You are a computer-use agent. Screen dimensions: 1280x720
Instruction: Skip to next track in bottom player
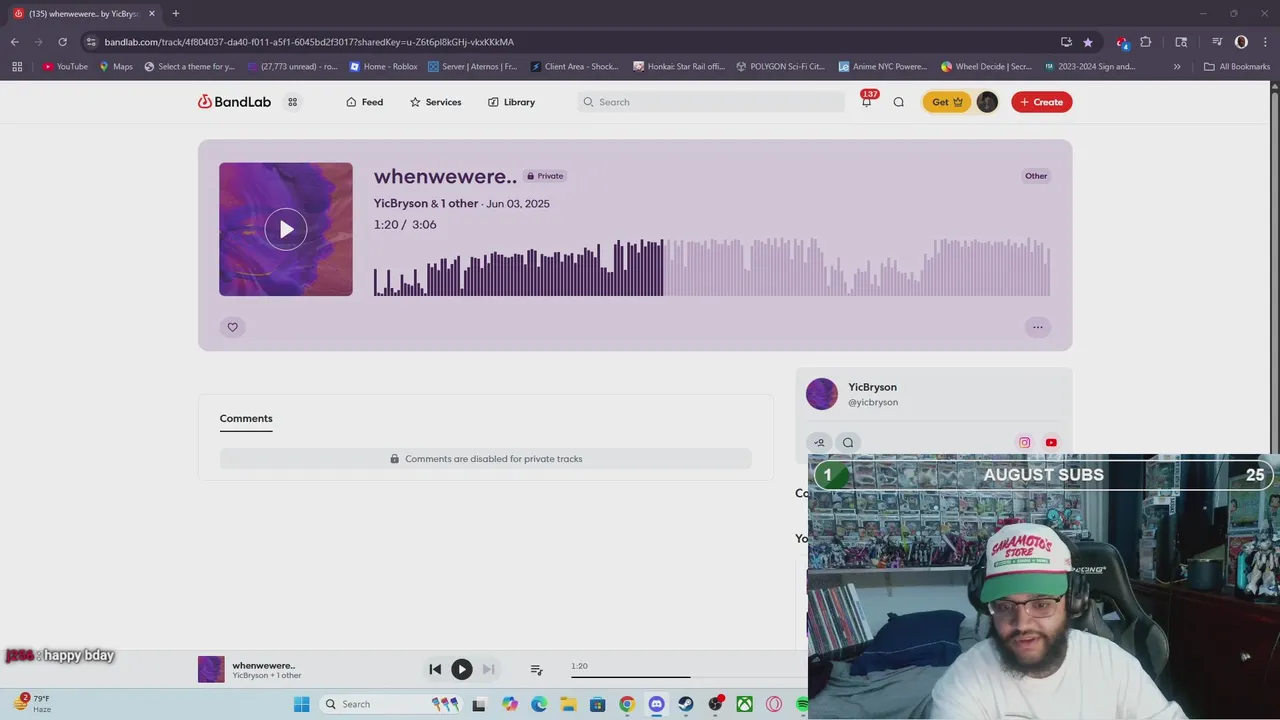pyautogui.click(x=488, y=669)
